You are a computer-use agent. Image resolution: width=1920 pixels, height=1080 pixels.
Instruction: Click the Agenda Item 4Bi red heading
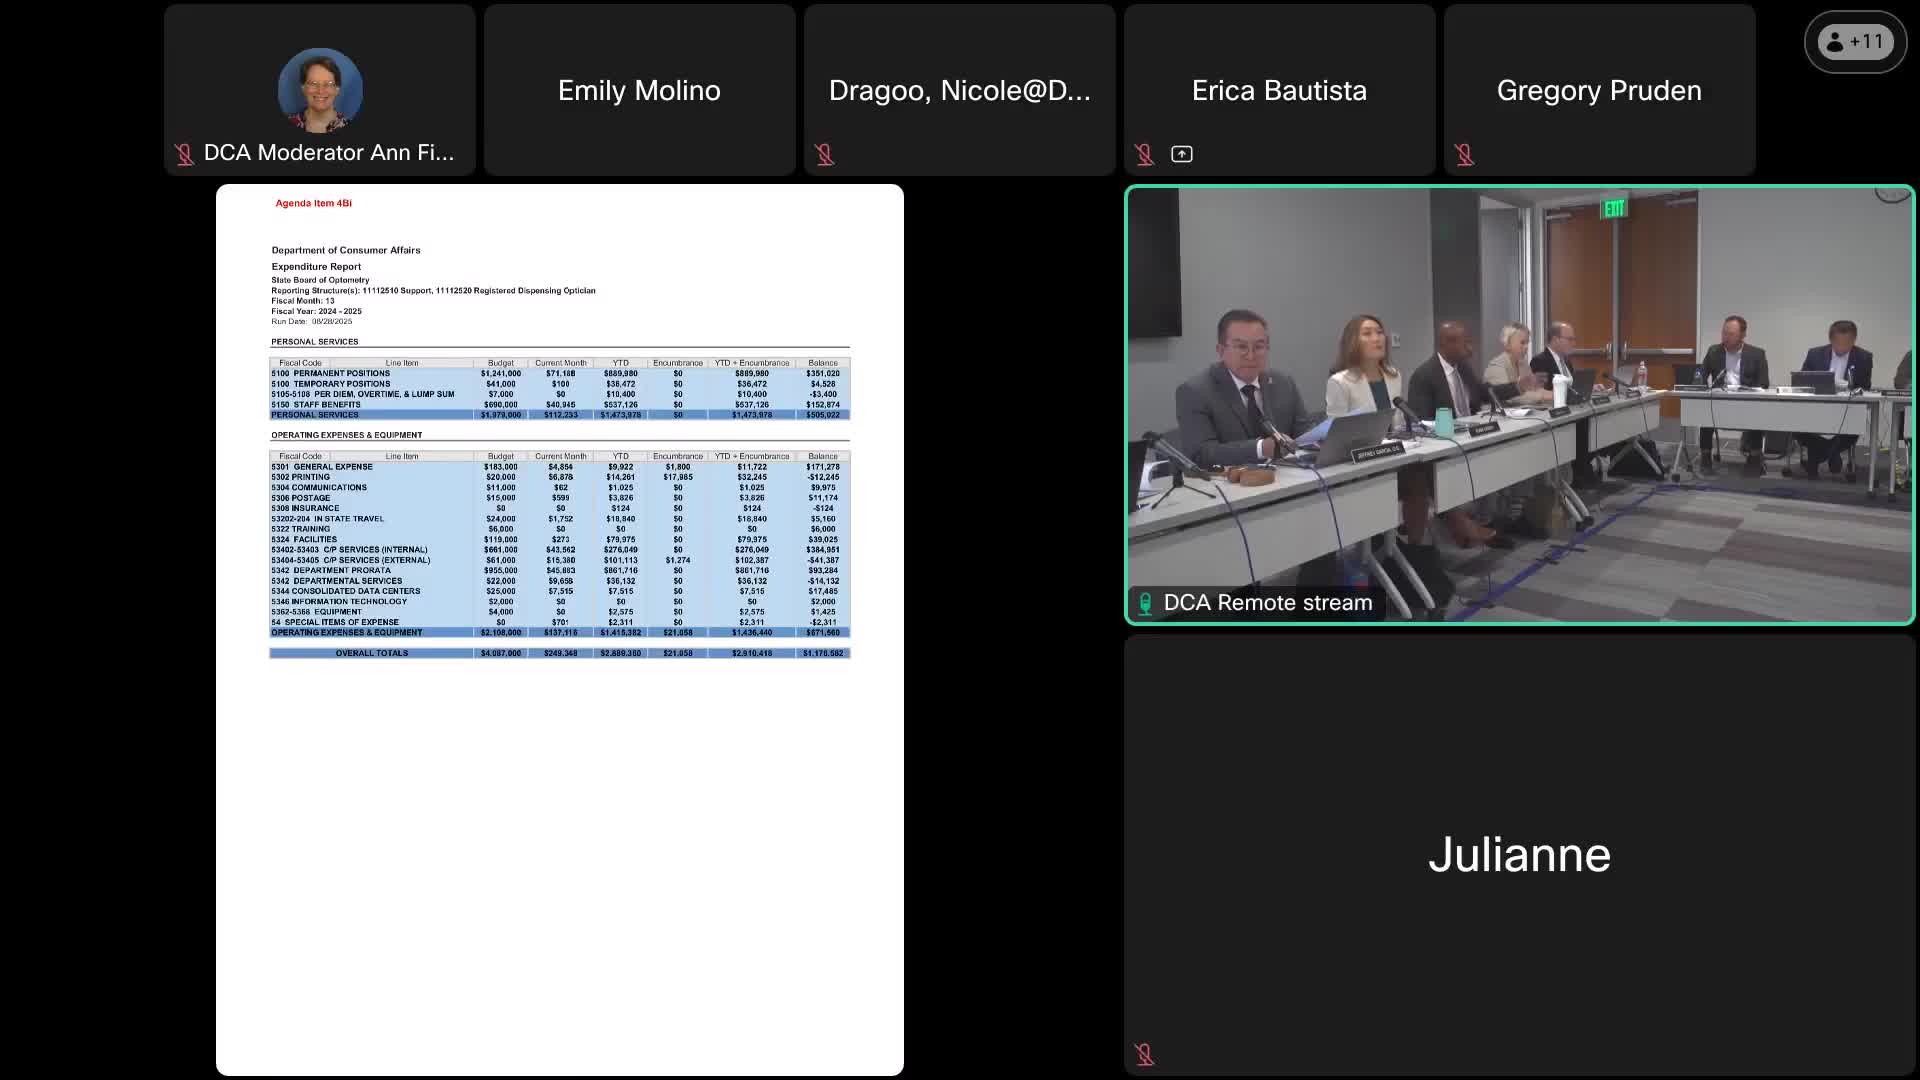pyautogui.click(x=313, y=203)
